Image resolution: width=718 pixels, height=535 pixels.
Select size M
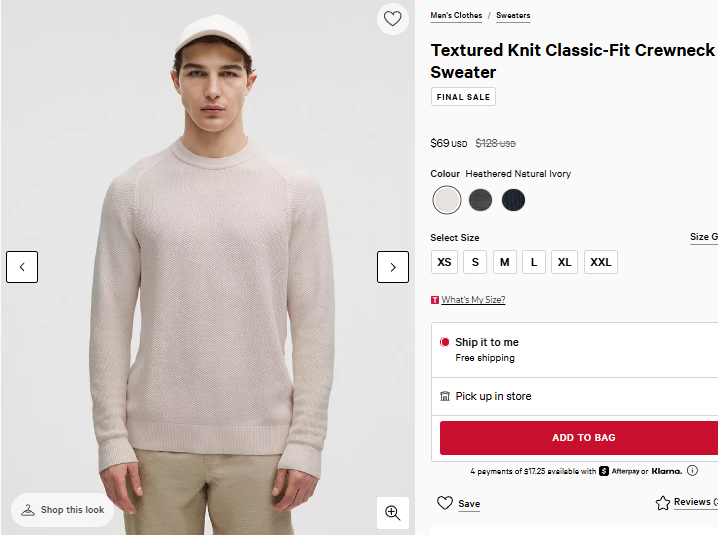[505, 262]
